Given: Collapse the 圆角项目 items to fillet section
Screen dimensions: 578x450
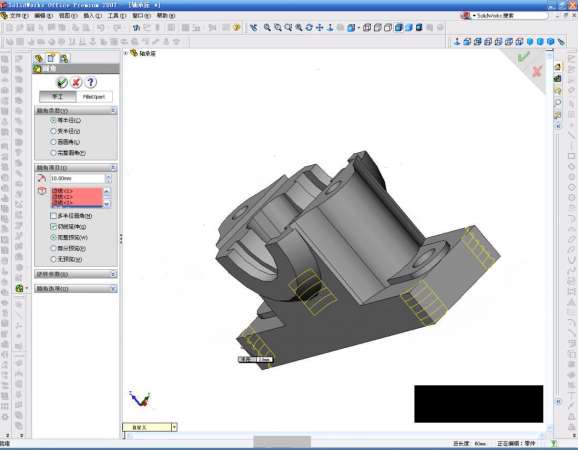Looking at the screenshot, I should point(114,168).
